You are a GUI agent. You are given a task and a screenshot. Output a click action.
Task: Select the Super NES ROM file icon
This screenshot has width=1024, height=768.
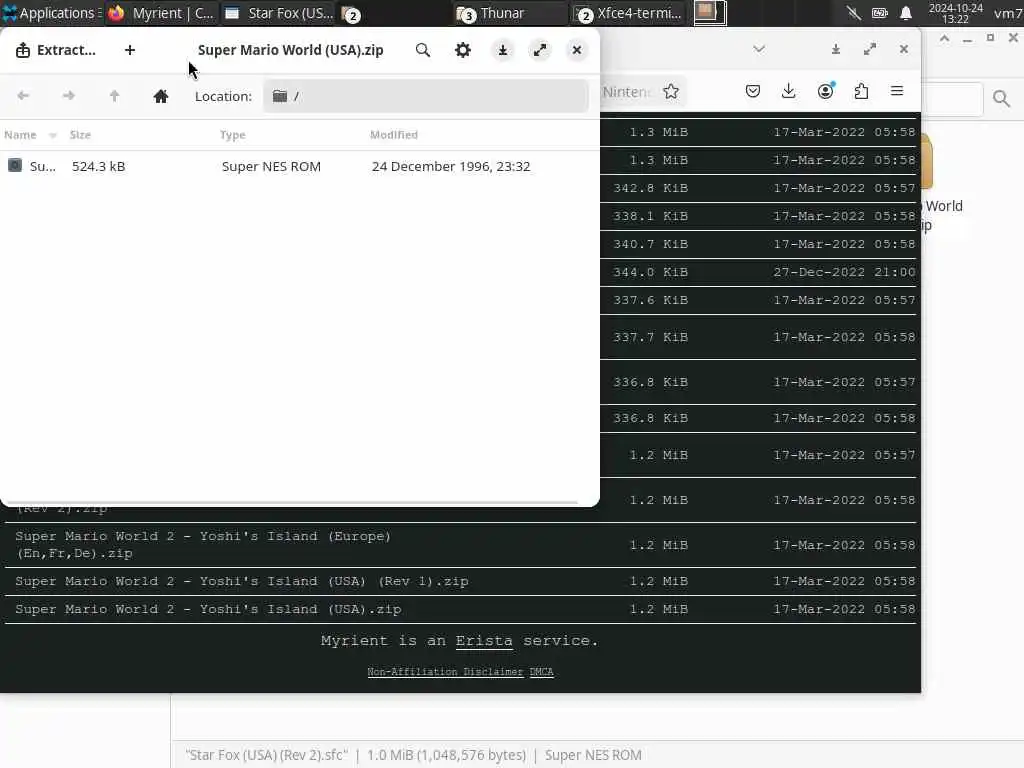[15, 165]
